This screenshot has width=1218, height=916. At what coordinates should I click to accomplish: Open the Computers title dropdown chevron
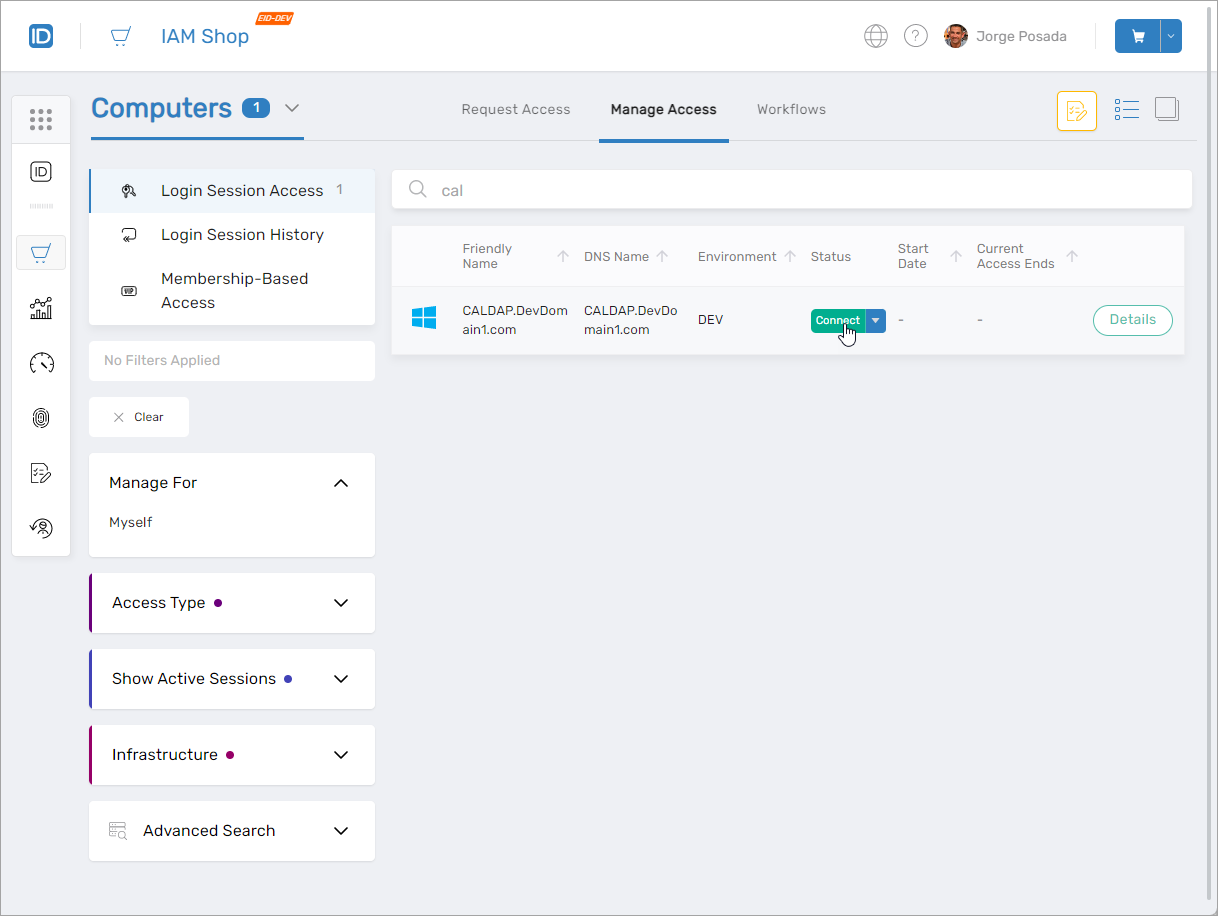click(292, 108)
